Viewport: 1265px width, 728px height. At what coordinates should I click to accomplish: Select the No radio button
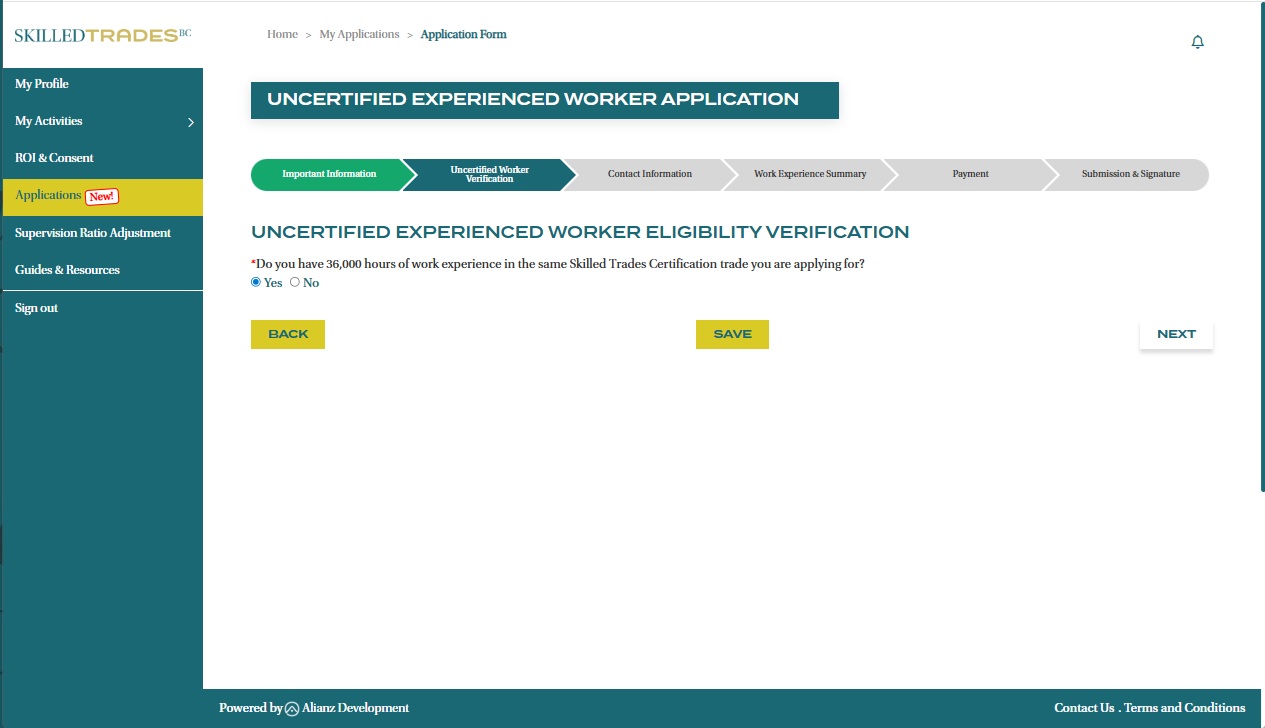click(x=295, y=283)
